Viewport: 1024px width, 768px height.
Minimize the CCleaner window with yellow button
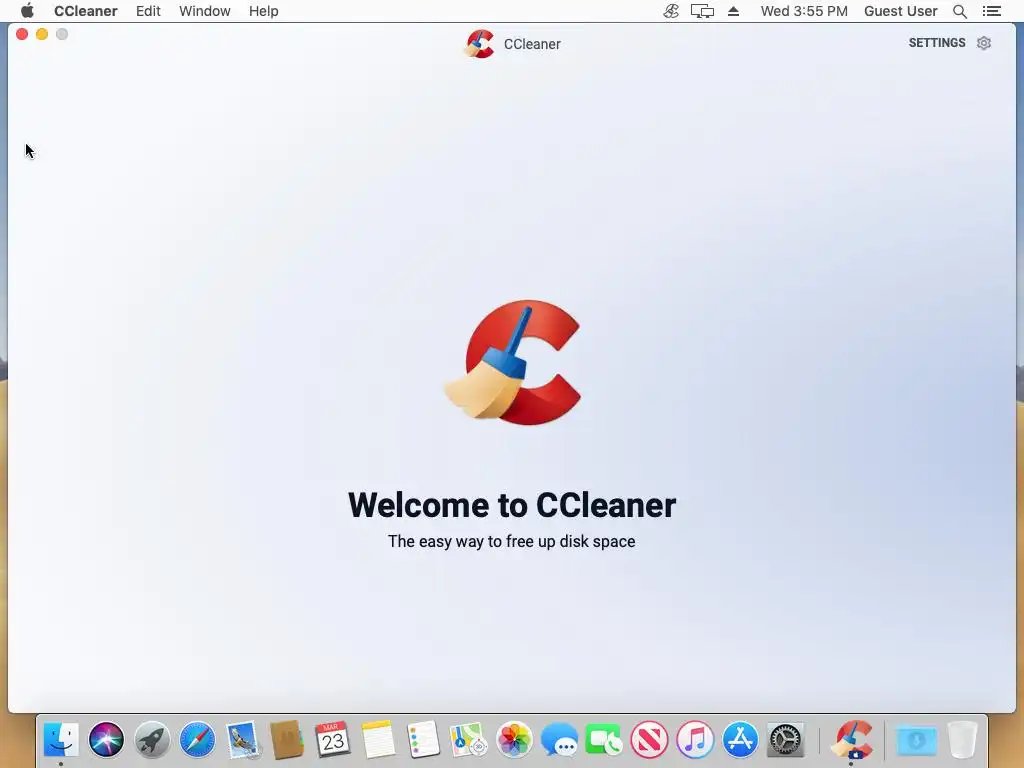point(42,34)
